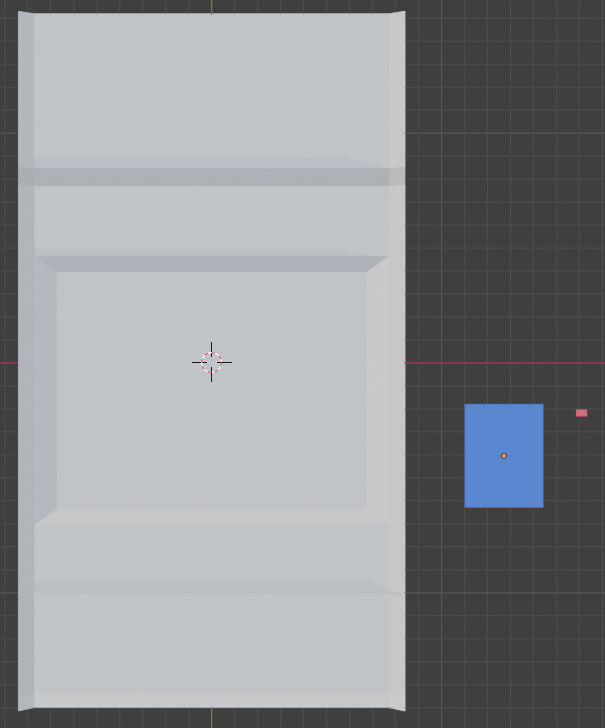This screenshot has height=728, width=605.
Task: Click the right beveled side of recessed panel
Action: pos(377,390)
